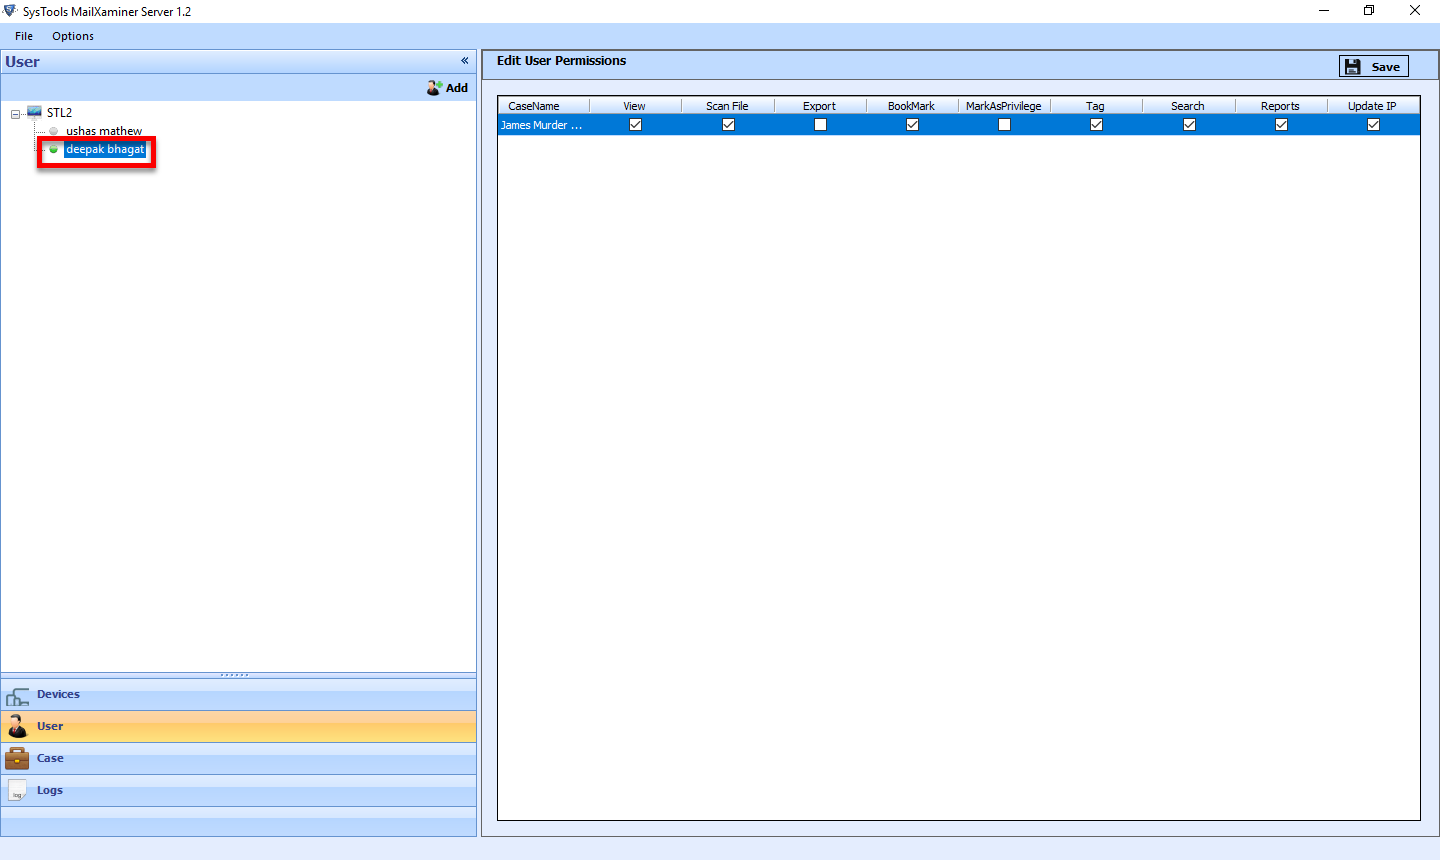Screen dimensions: 1440x860
Task: Click the Save button label
Action: coord(1385,67)
